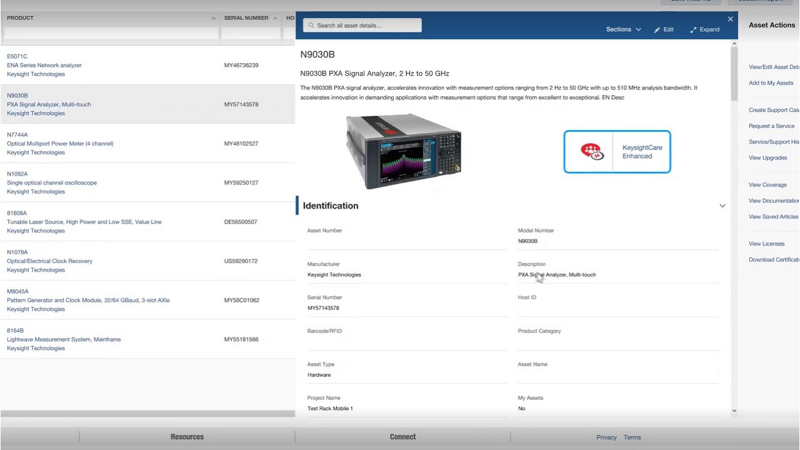Click View Coverage in Asset Actions
The height and width of the screenshot is (450, 800).
click(768, 185)
